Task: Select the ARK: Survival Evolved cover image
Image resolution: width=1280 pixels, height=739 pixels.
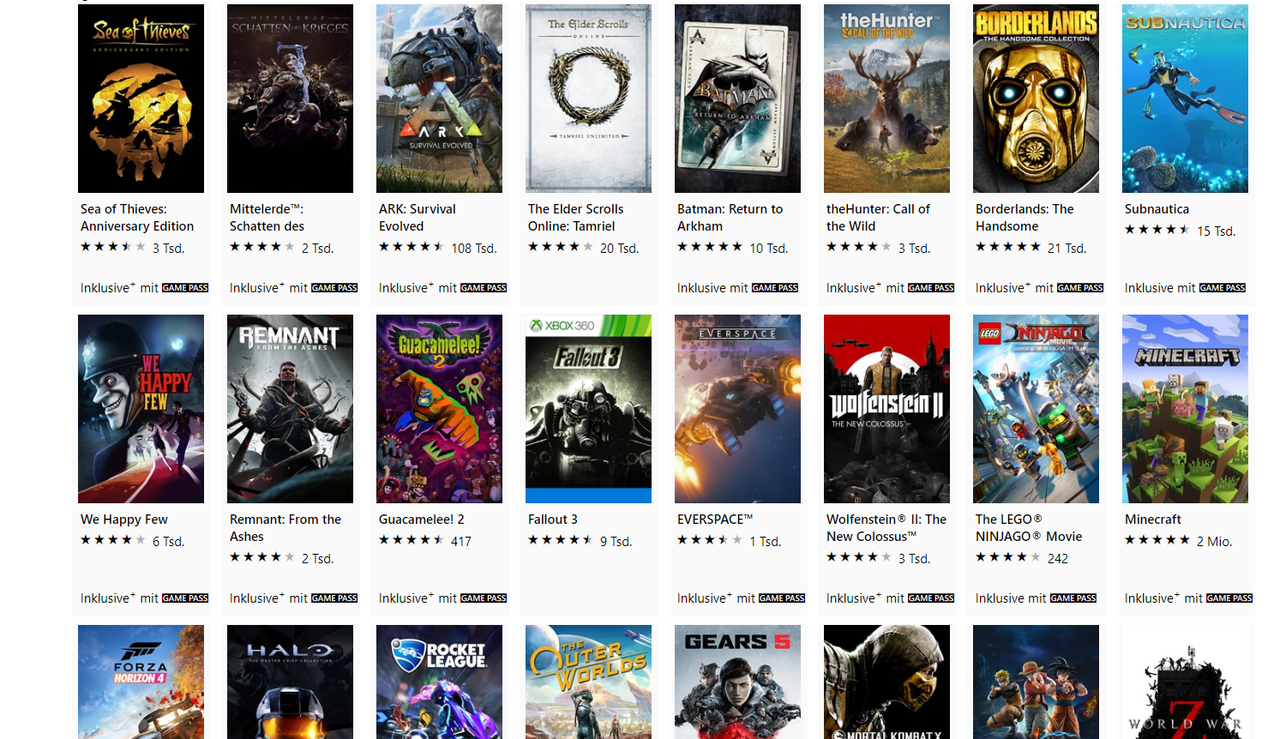Action: click(439, 98)
